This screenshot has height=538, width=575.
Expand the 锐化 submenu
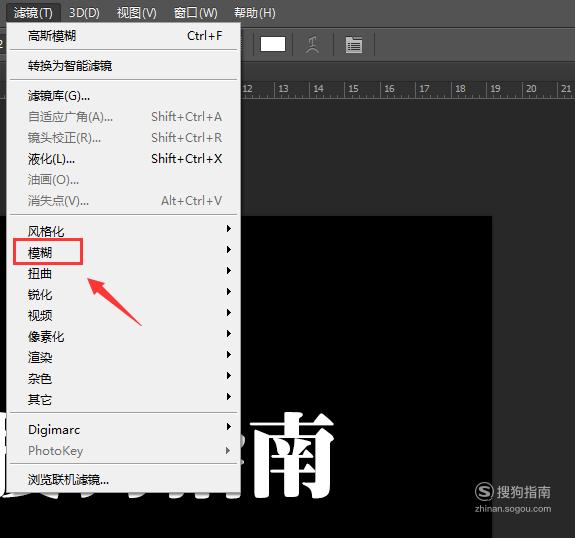point(124,294)
